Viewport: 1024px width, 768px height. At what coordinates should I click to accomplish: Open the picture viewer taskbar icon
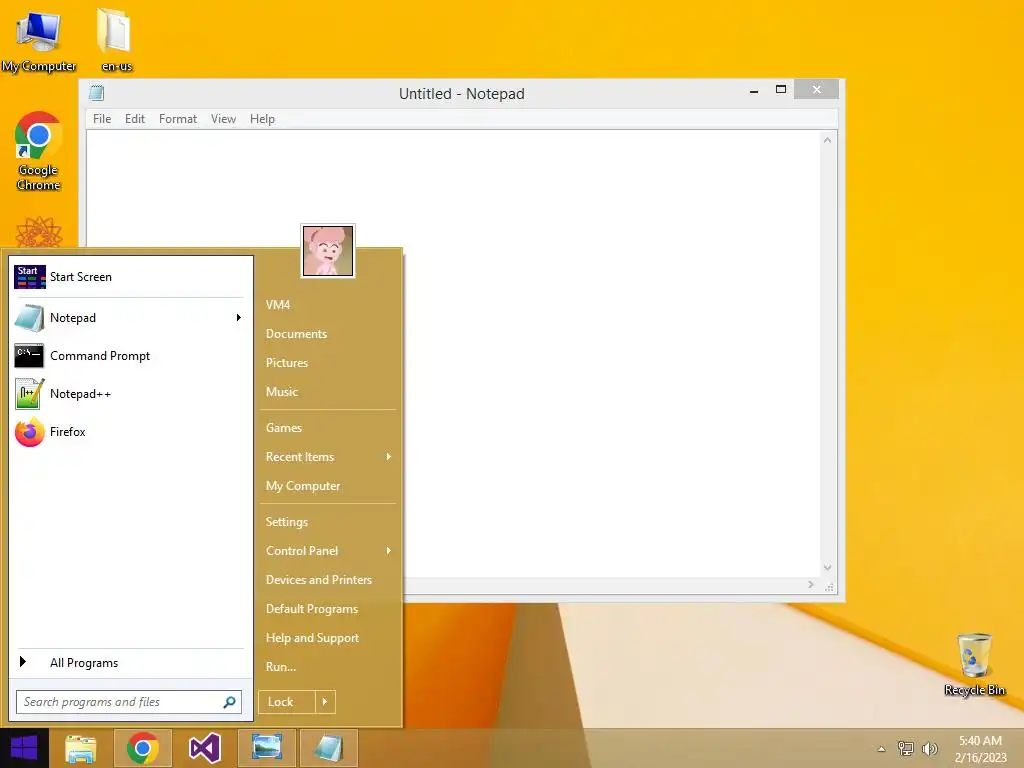[267, 748]
